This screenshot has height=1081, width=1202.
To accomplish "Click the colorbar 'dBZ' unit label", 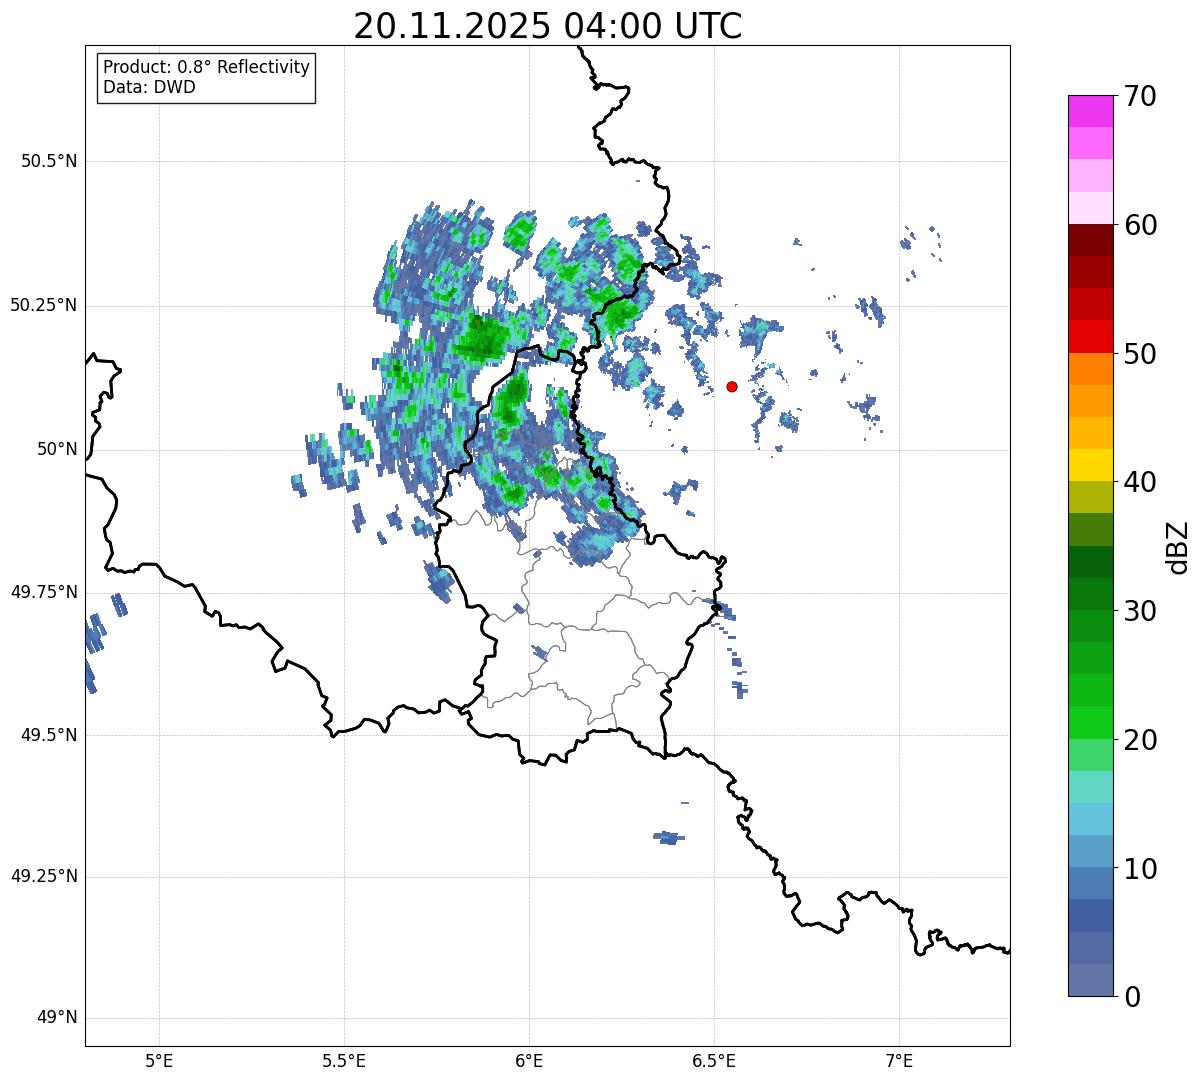I will click(1178, 547).
